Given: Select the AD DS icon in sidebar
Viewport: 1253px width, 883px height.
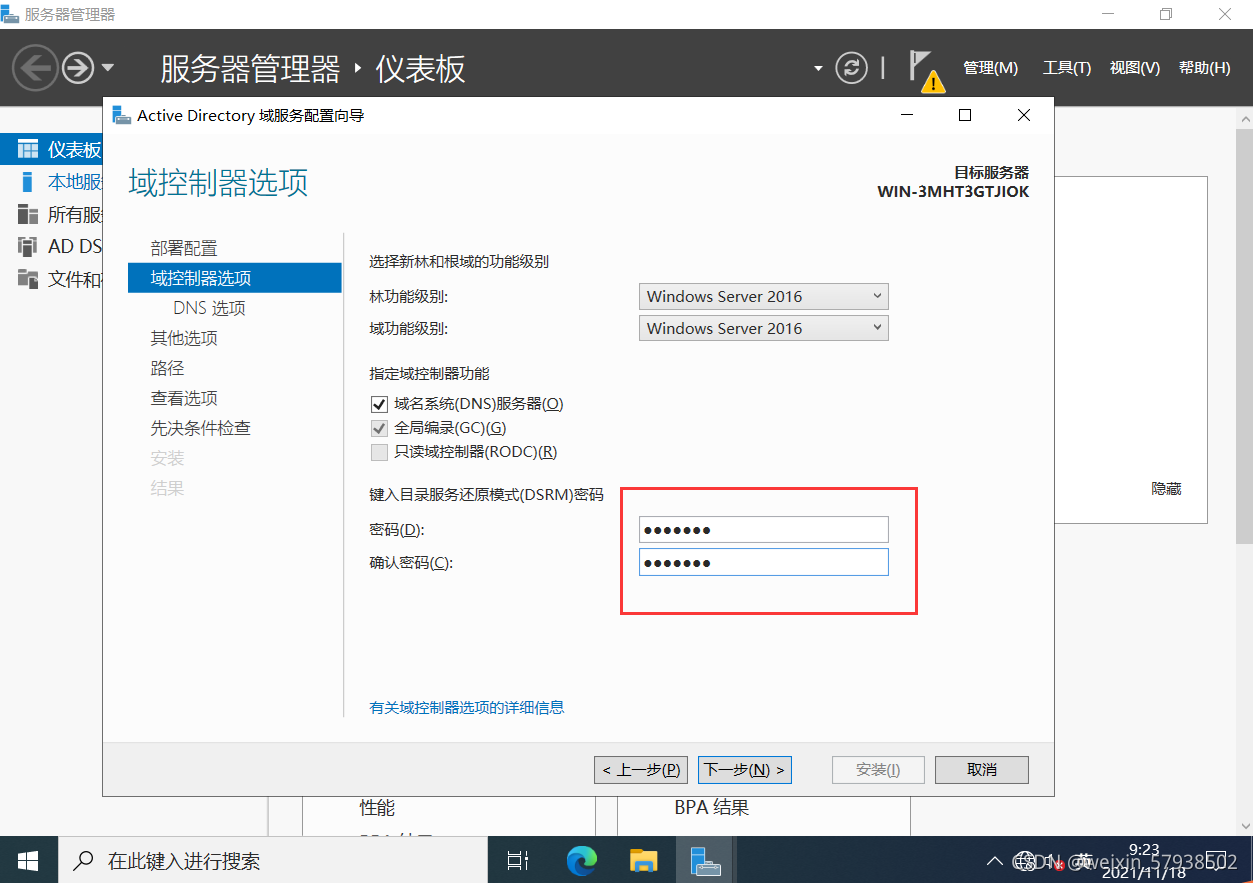Looking at the screenshot, I should (28, 246).
